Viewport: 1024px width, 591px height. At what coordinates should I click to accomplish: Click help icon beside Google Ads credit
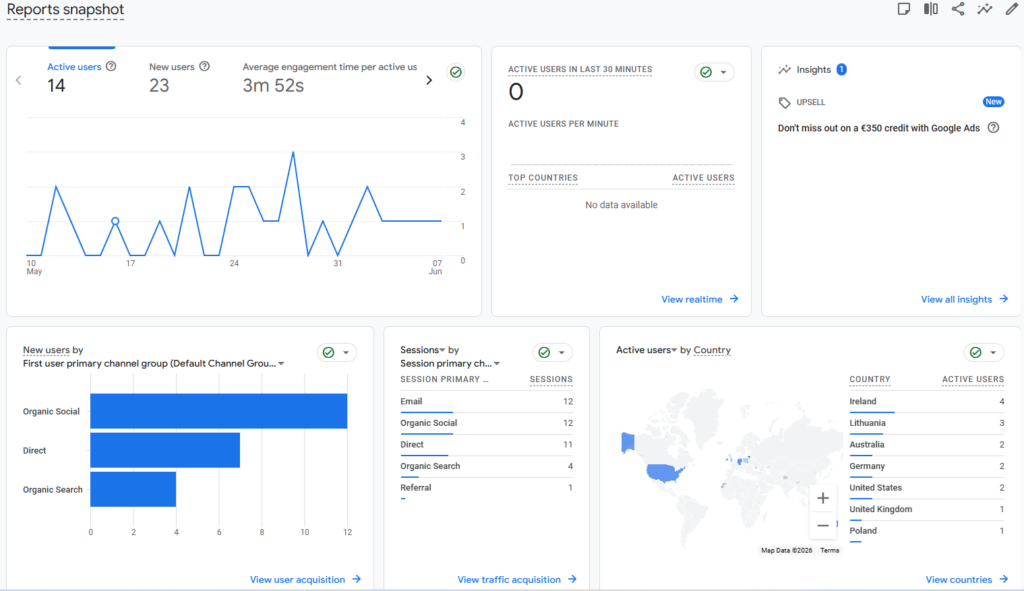993,128
